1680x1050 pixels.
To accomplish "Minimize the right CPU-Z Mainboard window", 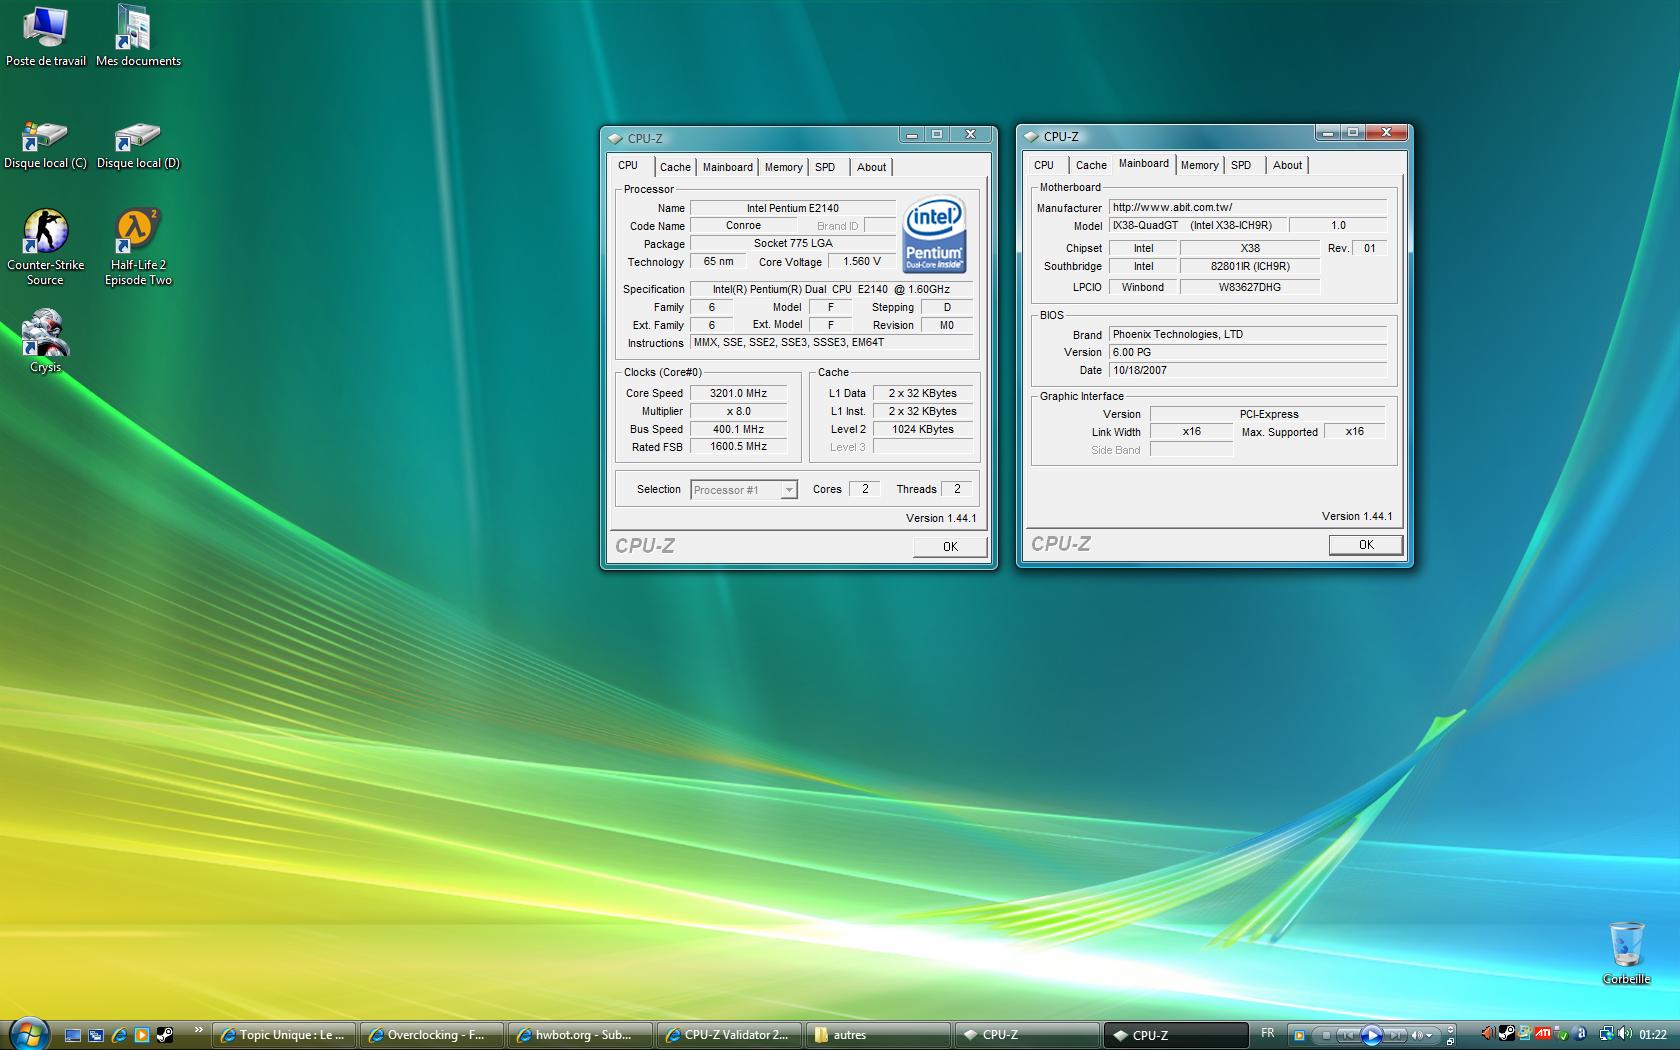I will click(x=1327, y=132).
